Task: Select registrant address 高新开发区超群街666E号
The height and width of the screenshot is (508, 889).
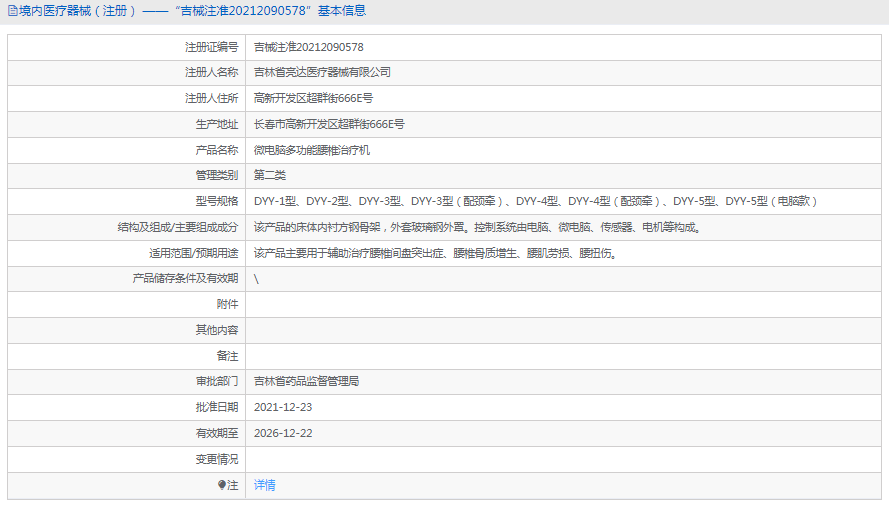Action: 313,98
